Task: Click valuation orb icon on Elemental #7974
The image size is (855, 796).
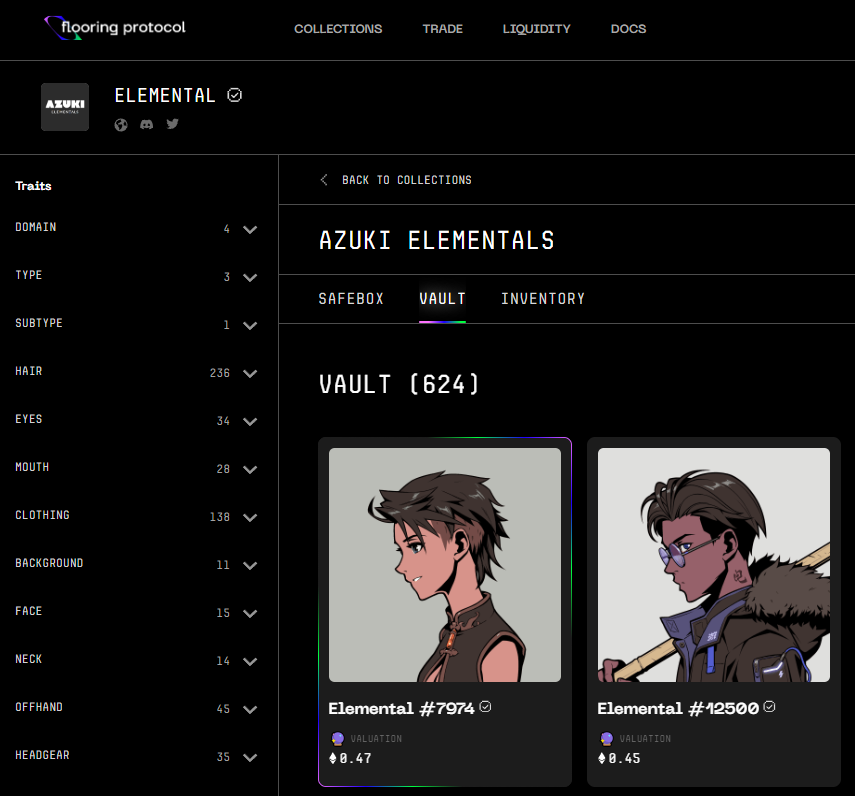Action: (x=338, y=739)
